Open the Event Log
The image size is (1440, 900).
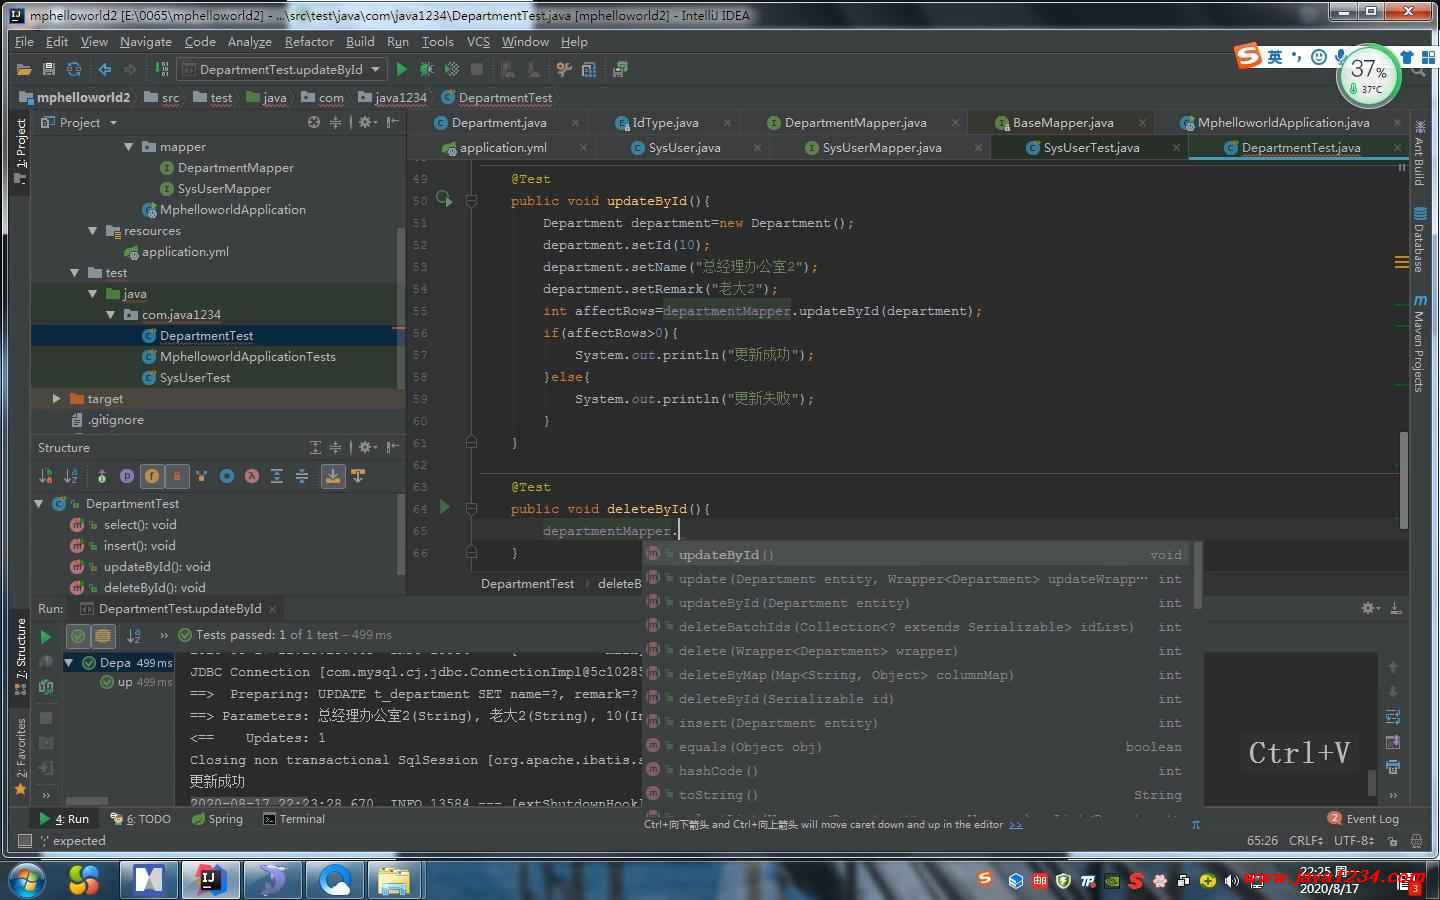click(1364, 819)
